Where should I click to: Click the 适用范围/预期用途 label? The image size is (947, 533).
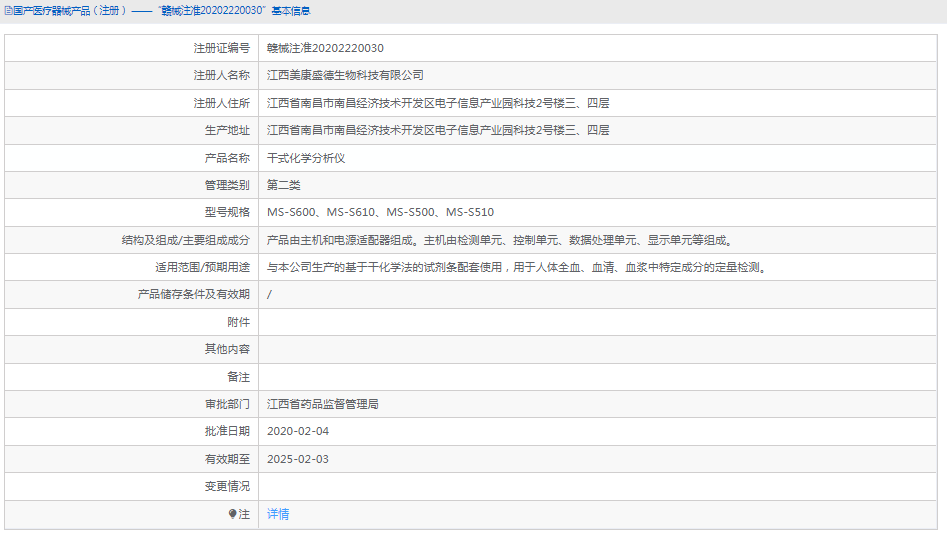pos(202,267)
